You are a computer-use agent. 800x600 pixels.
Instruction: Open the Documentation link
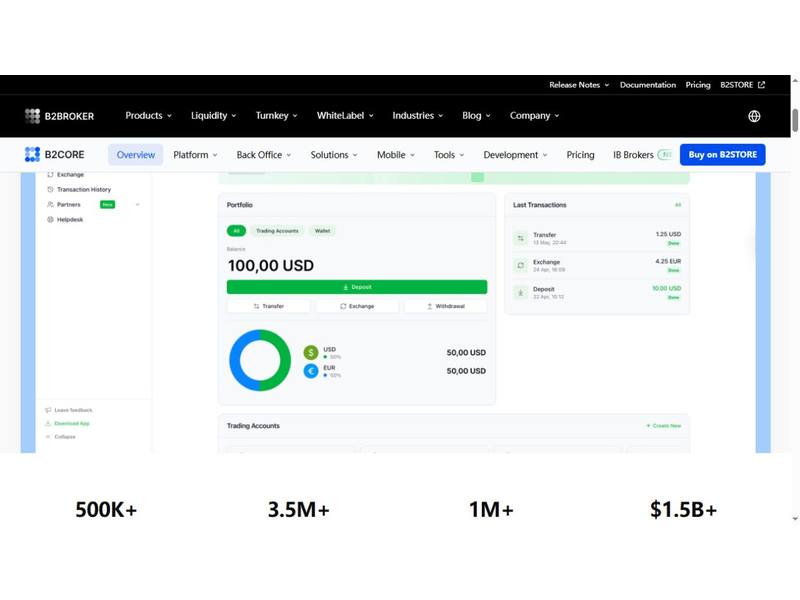(647, 85)
